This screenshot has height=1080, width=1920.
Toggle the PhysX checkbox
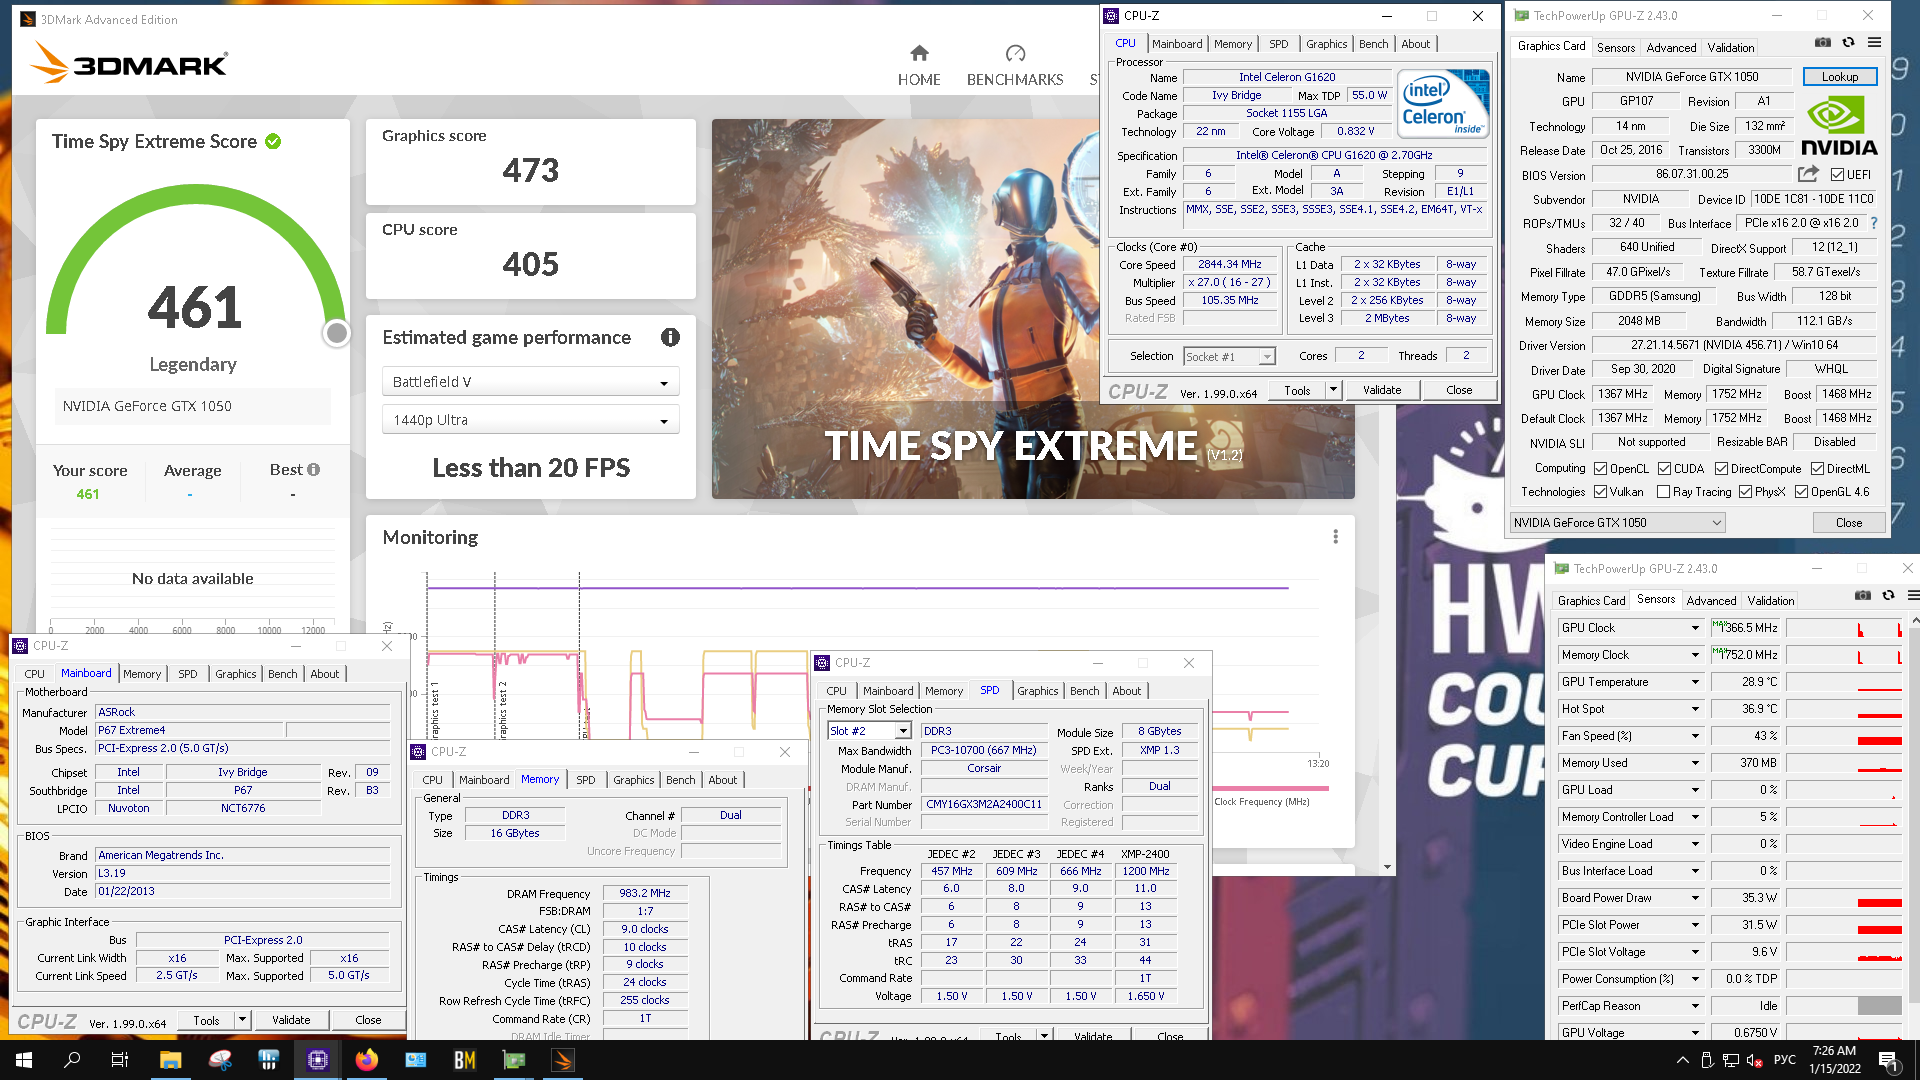(x=1745, y=492)
